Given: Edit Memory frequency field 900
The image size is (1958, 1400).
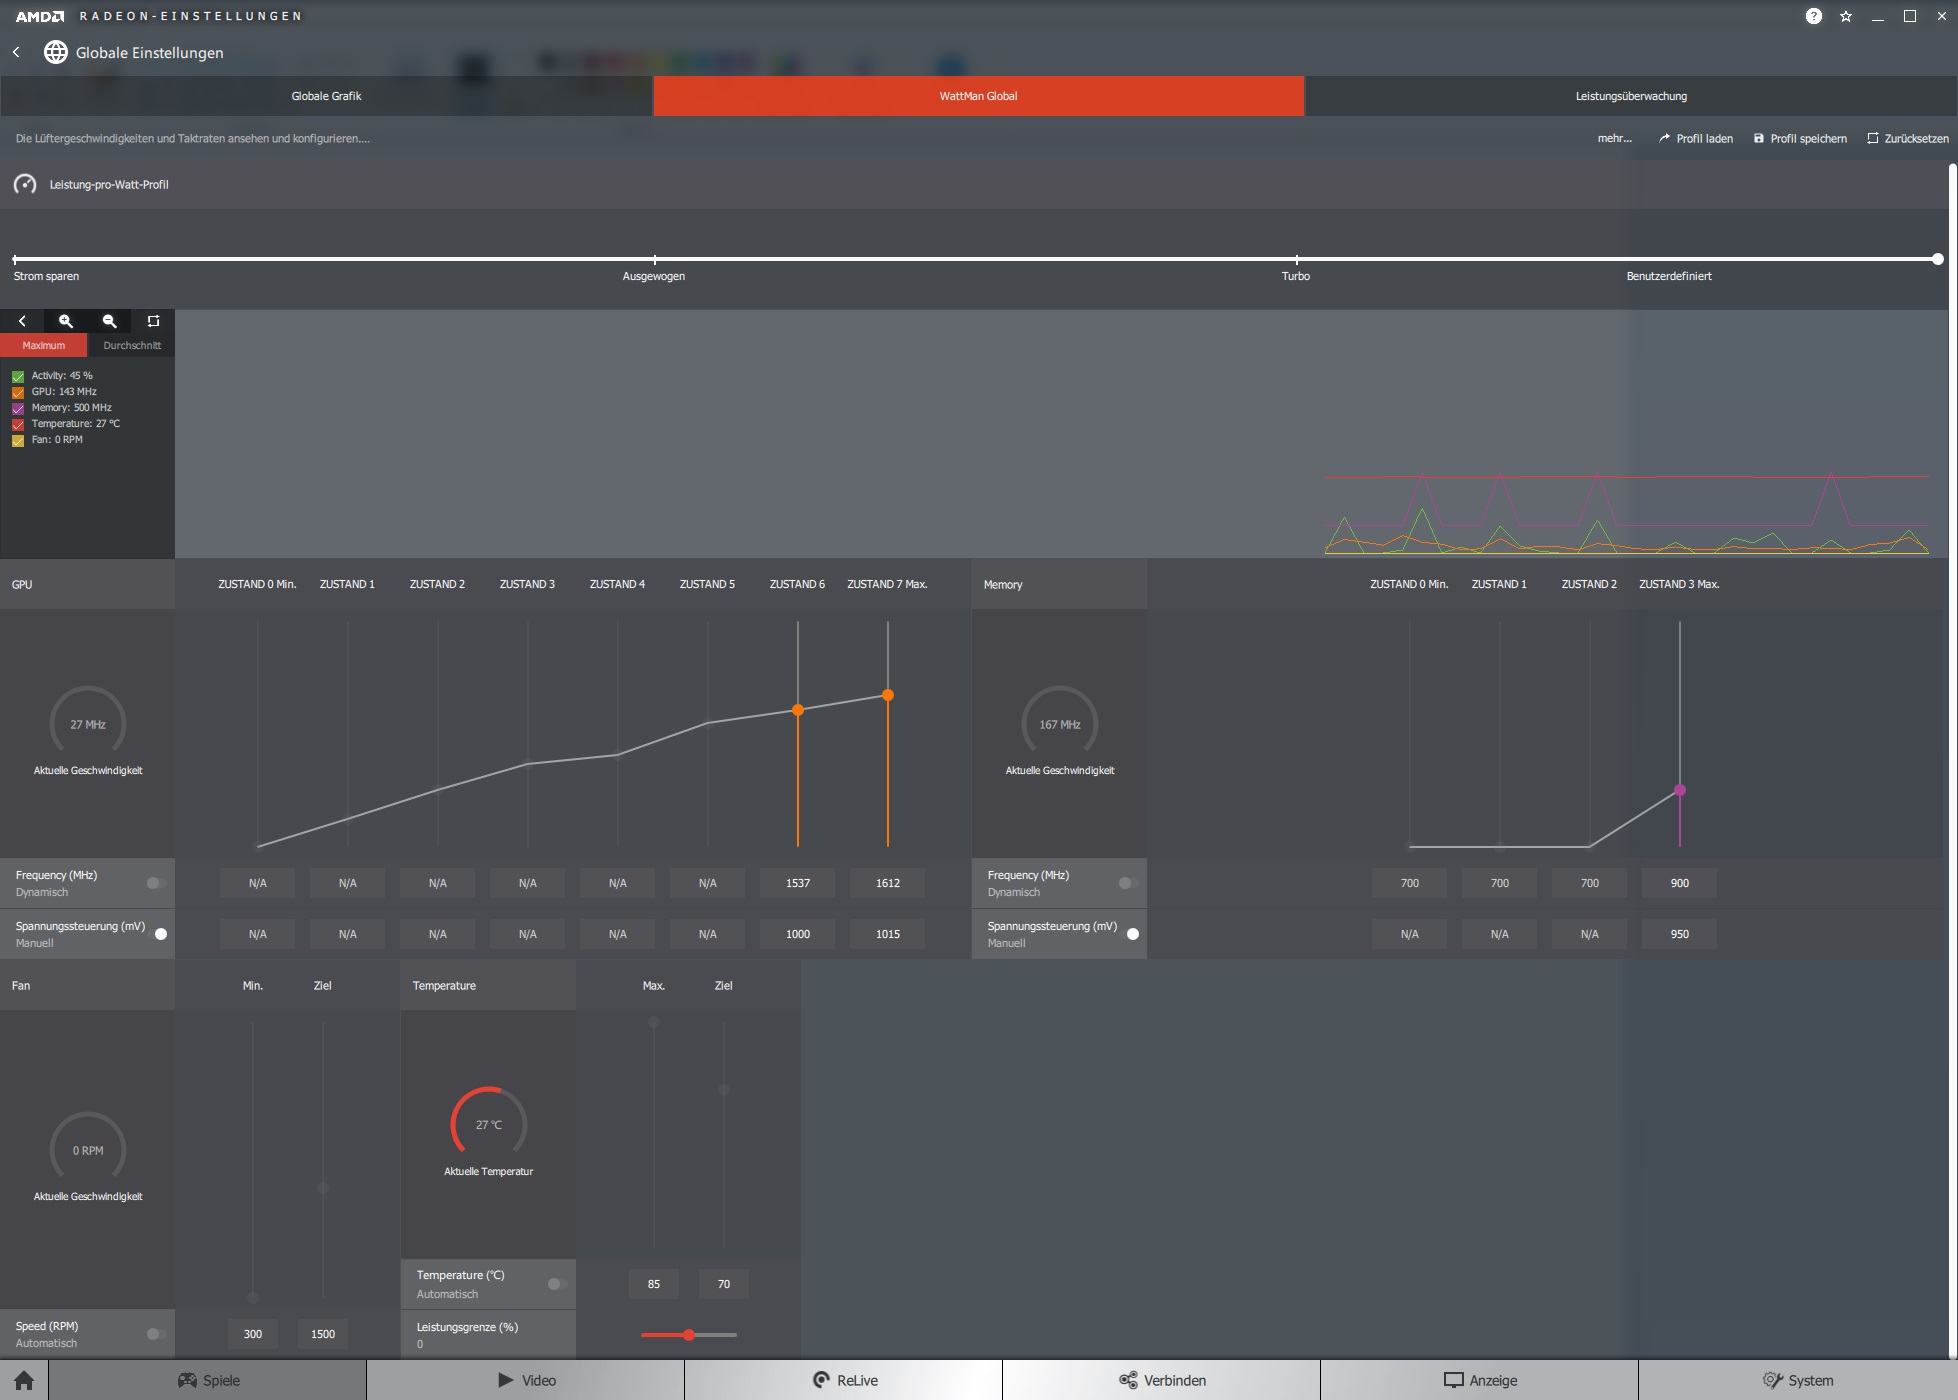Looking at the screenshot, I should pos(1680,883).
